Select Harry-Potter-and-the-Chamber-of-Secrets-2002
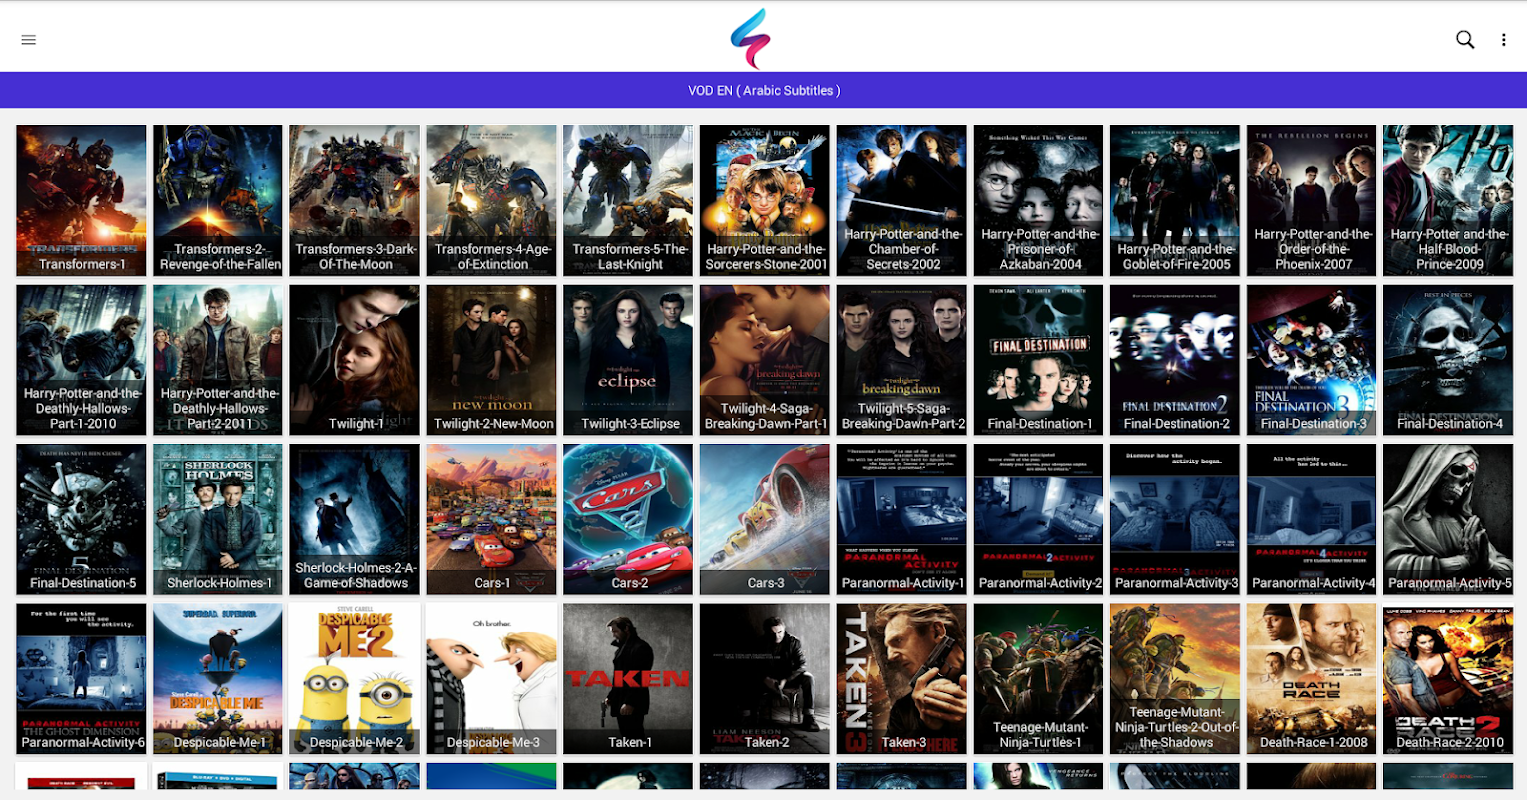The image size is (1527, 800). click(902, 200)
